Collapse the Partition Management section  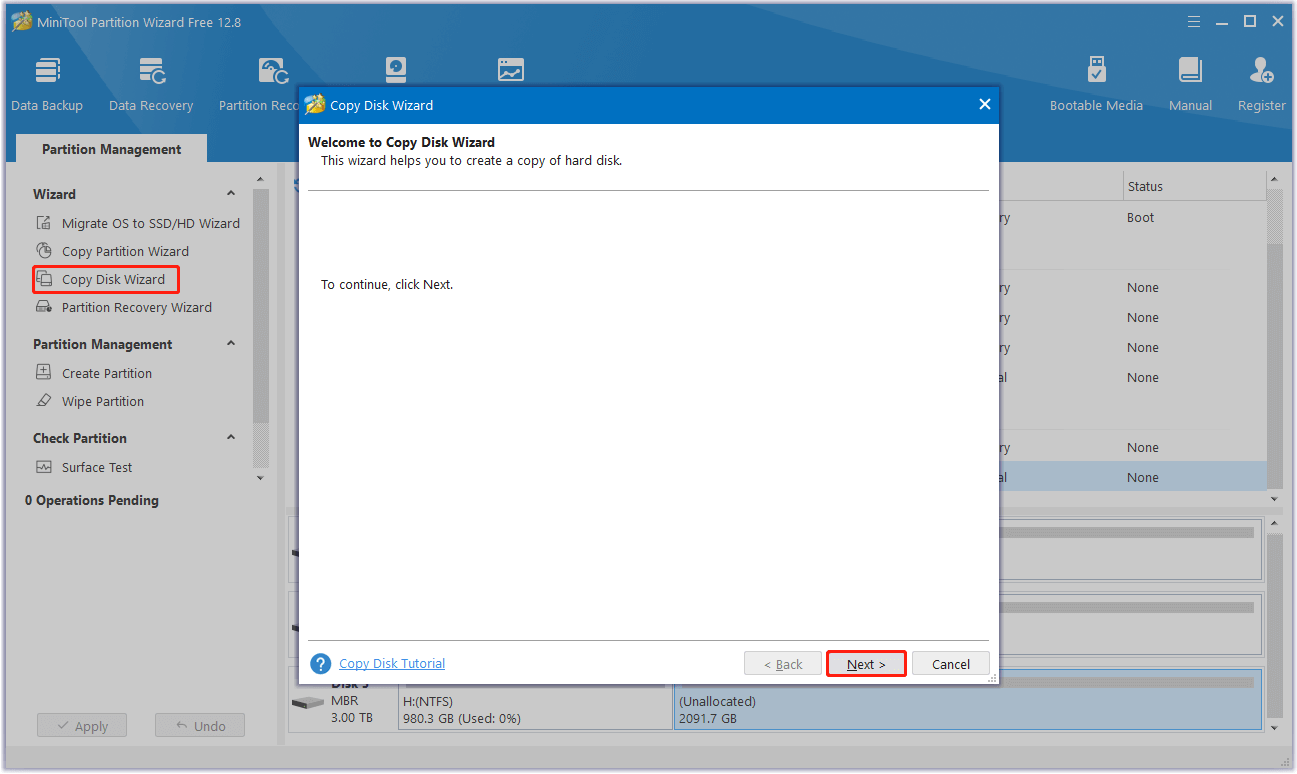pos(231,344)
